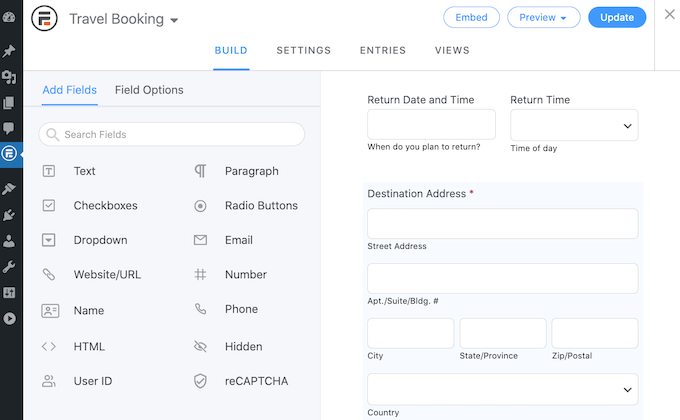The image size is (680, 420).
Task: Click the Street Address input field
Action: click(x=502, y=224)
